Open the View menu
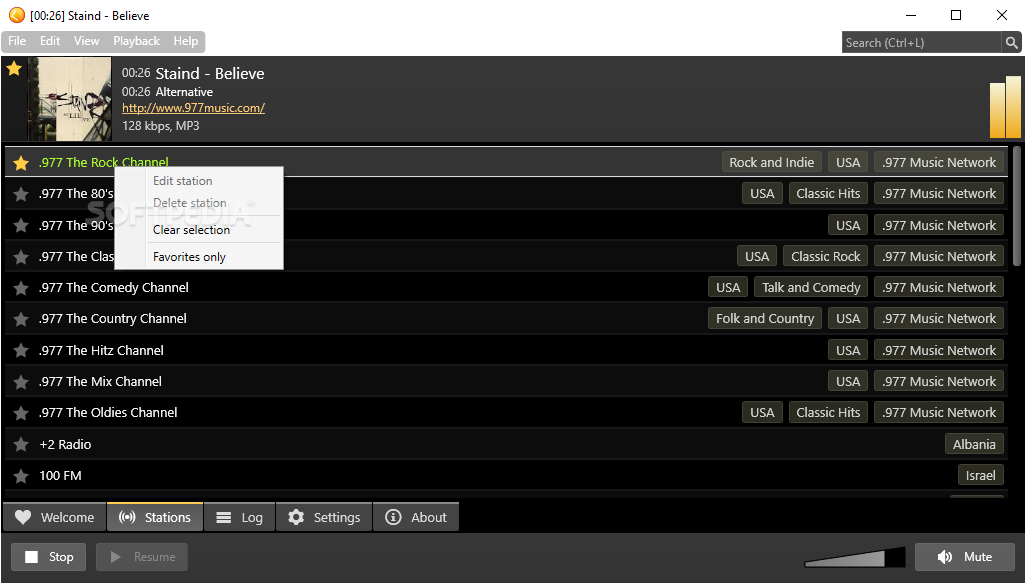This screenshot has width=1026, height=584. tap(86, 41)
